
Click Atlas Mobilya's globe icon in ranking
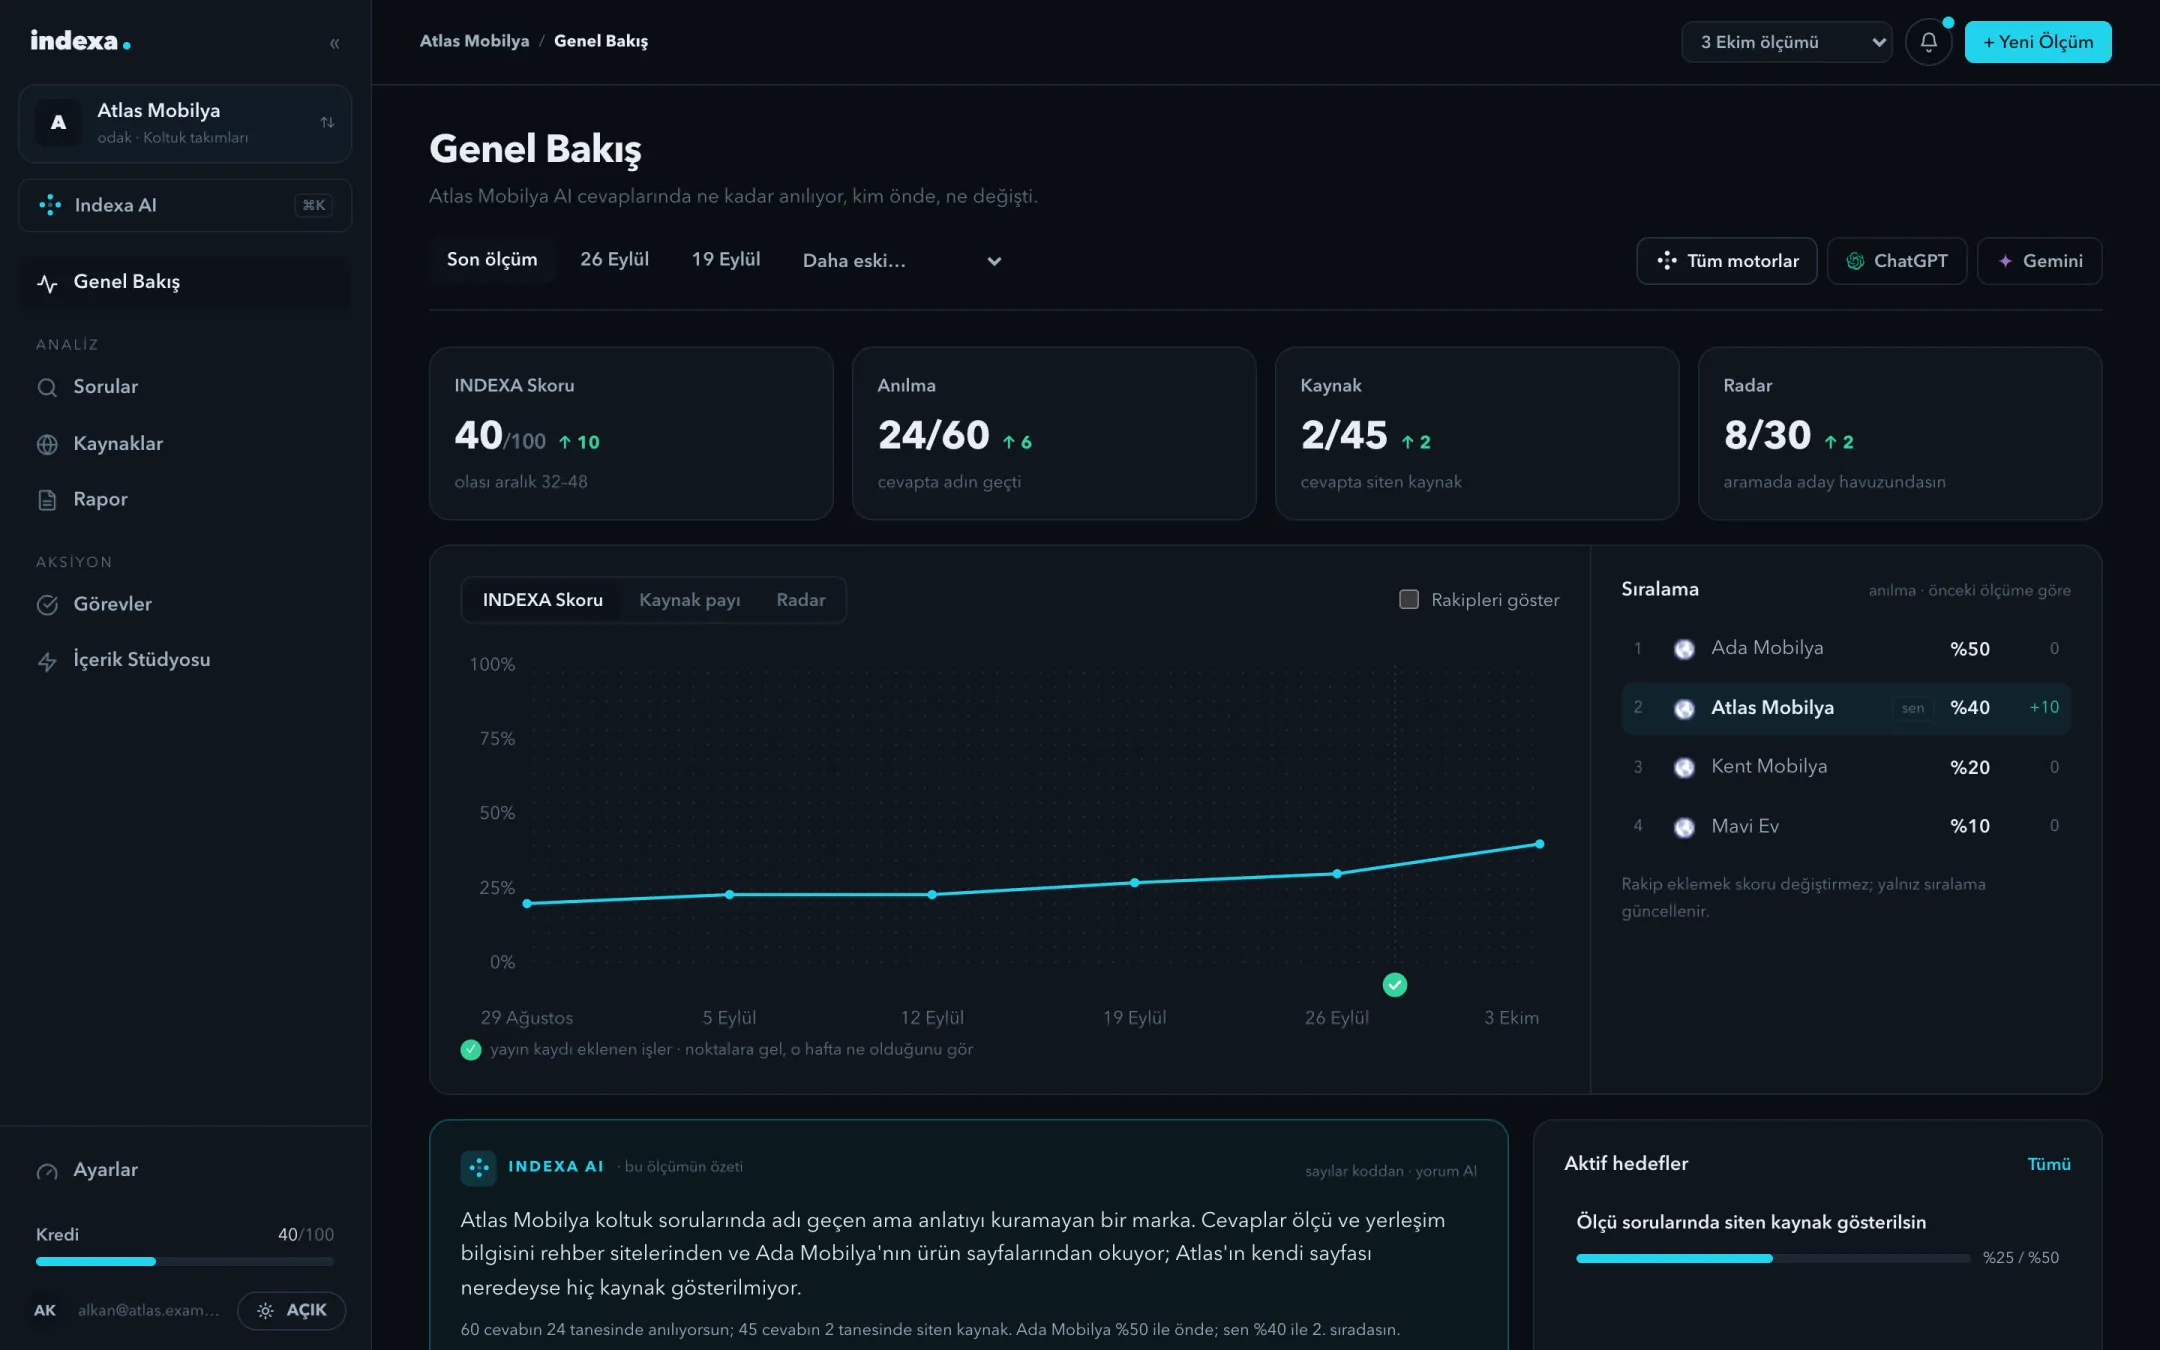click(x=1684, y=709)
